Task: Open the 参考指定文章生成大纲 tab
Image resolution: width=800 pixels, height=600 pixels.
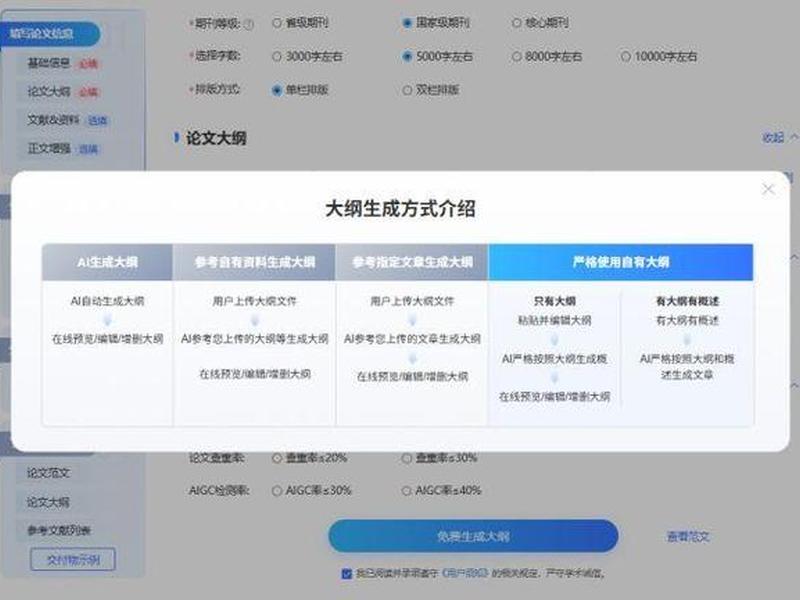Action: [412, 262]
